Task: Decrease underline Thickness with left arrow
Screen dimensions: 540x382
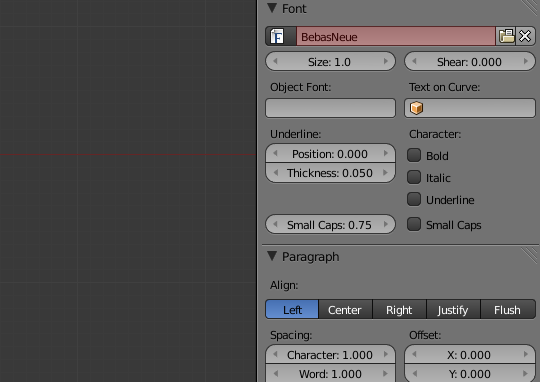Action: point(275,172)
